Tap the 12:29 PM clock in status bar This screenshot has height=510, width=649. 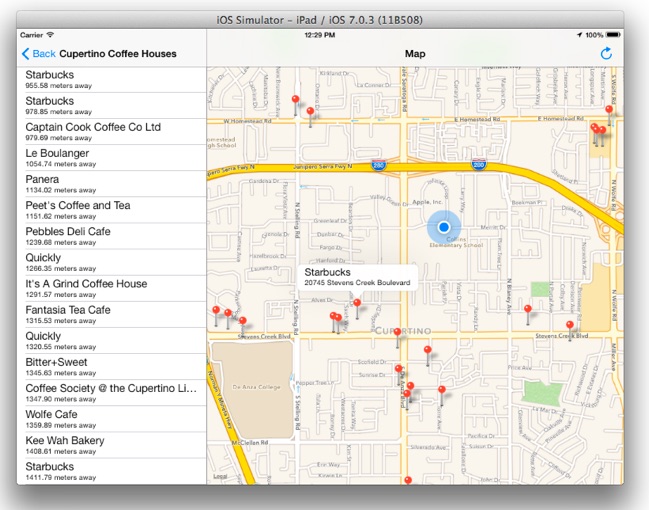(x=320, y=35)
